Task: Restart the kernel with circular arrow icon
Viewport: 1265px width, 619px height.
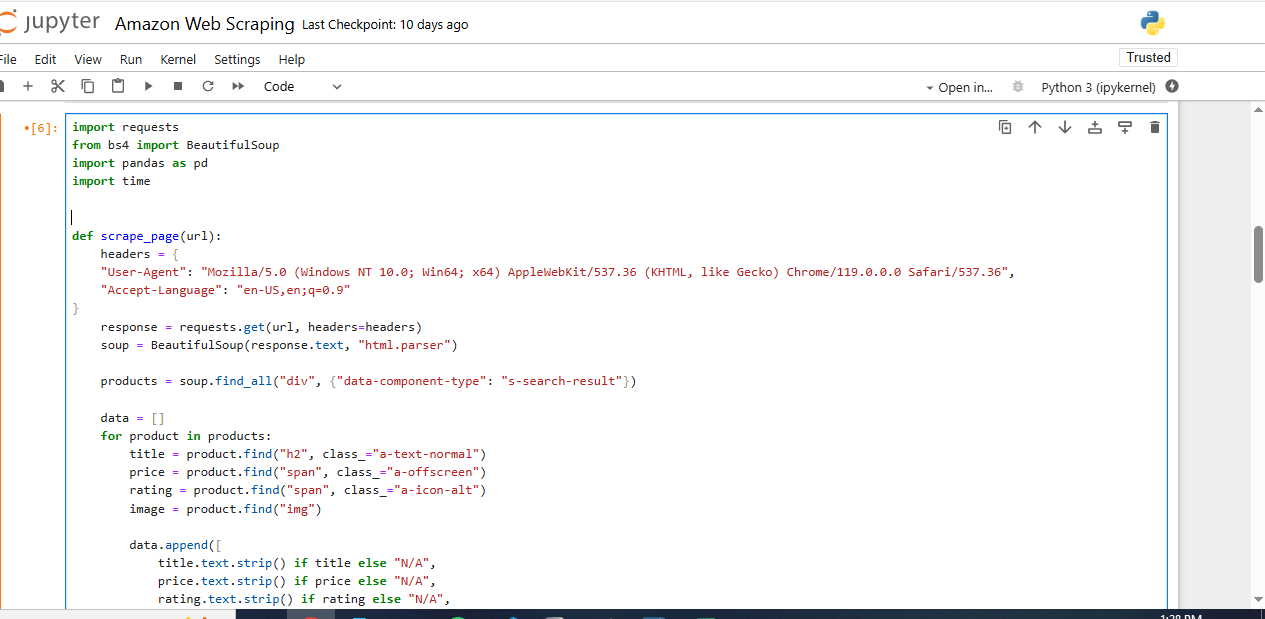Action: click(x=208, y=87)
